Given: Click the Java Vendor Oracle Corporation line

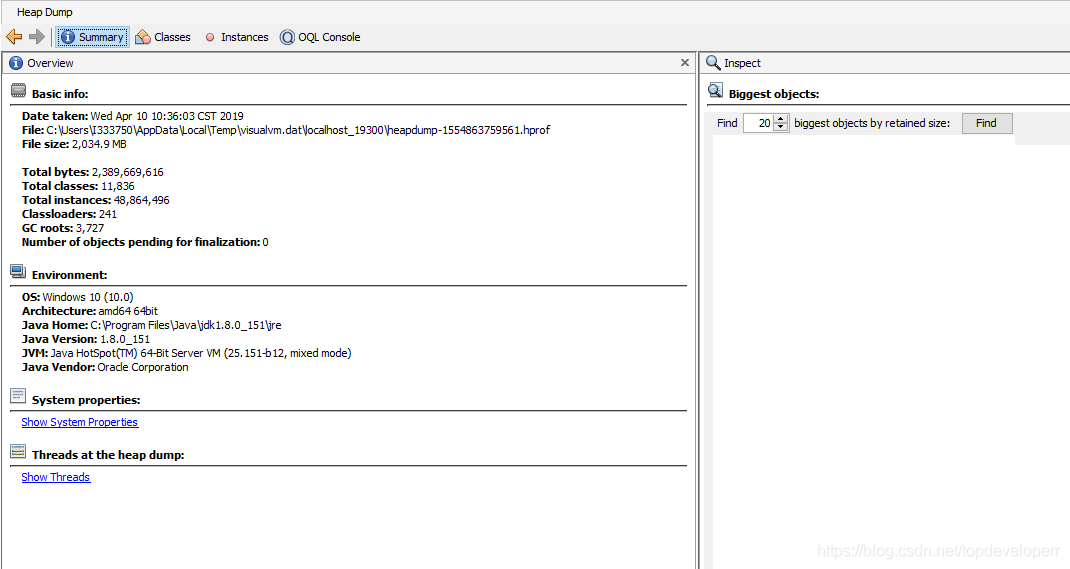Looking at the screenshot, I should pyautogui.click(x=105, y=368).
